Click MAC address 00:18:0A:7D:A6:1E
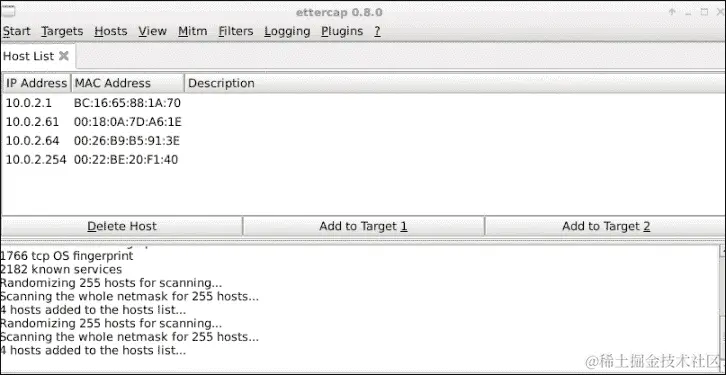The height and width of the screenshot is (375, 726). point(128,122)
